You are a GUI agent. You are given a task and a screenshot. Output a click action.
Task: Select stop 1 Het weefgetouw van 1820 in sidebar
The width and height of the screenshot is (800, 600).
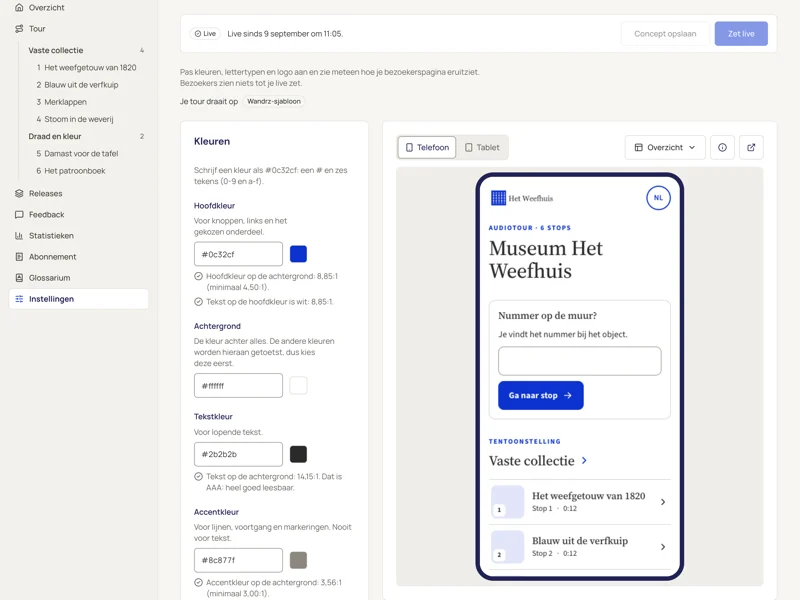pos(86,67)
